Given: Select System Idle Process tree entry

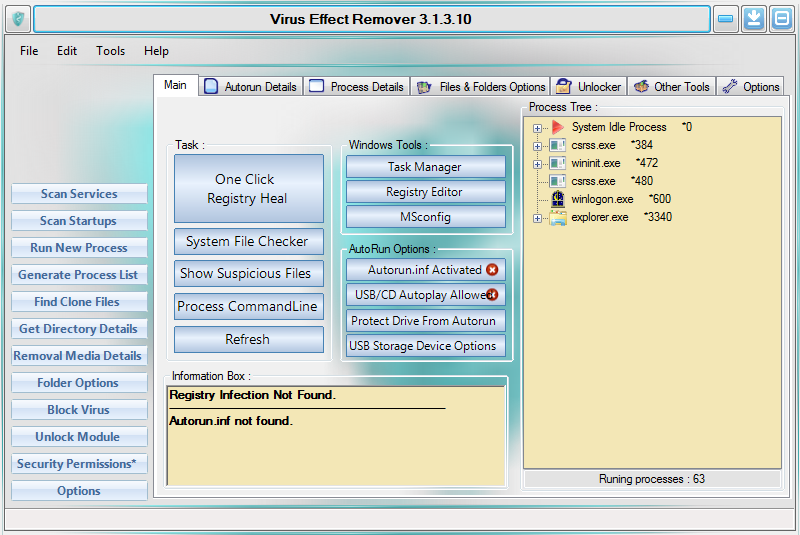Looking at the screenshot, I should point(632,127).
